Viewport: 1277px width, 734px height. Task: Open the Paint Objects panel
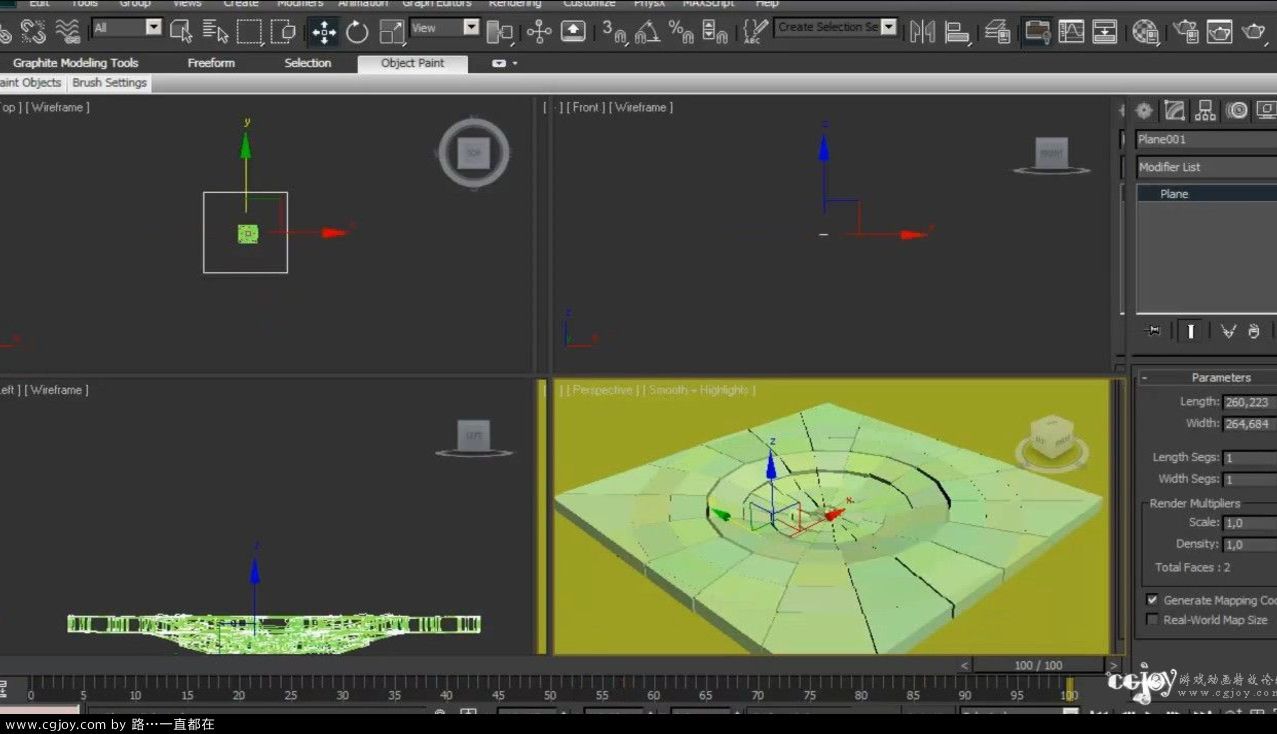[31, 83]
